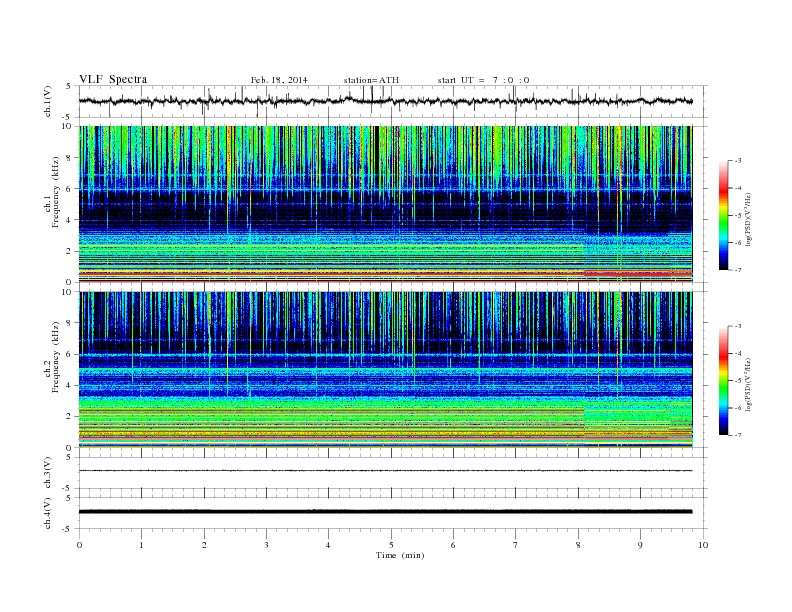Click the 'VLF Spectra' title text
Image resolution: width=792 pixels, height=612 pixels.
pos(113,79)
